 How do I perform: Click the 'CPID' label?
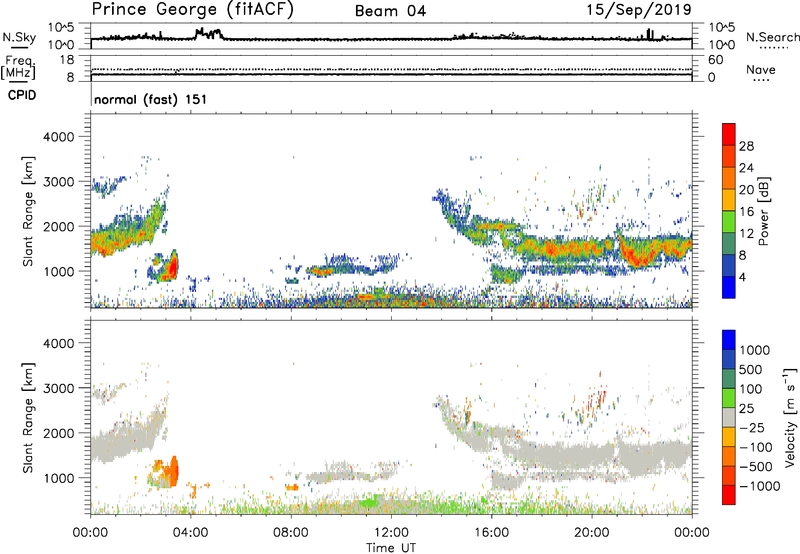coord(22,95)
